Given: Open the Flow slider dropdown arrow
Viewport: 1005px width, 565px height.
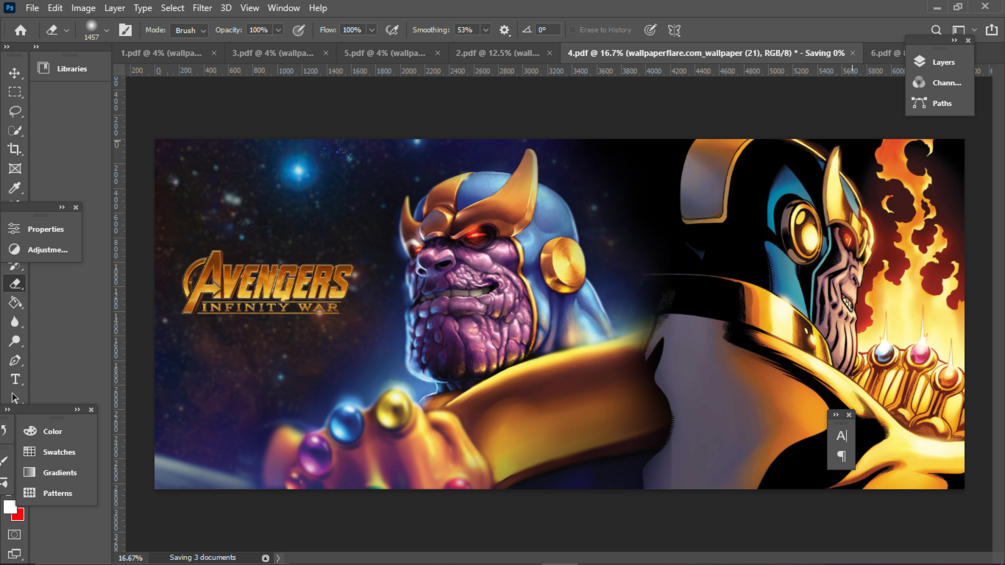Looking at the screenshot, I should 372,30.
